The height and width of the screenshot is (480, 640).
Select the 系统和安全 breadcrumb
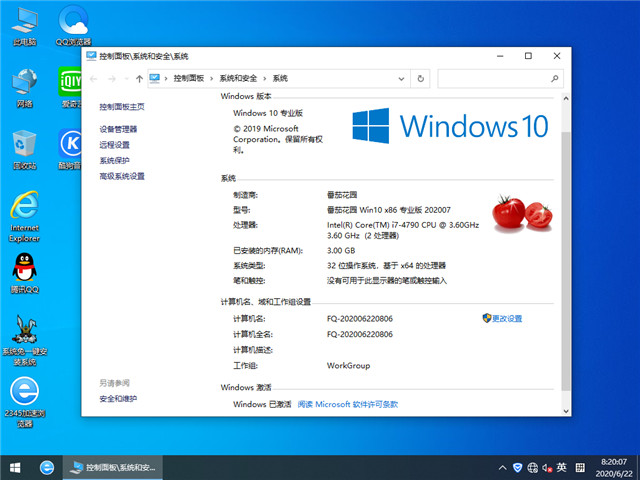238,78
